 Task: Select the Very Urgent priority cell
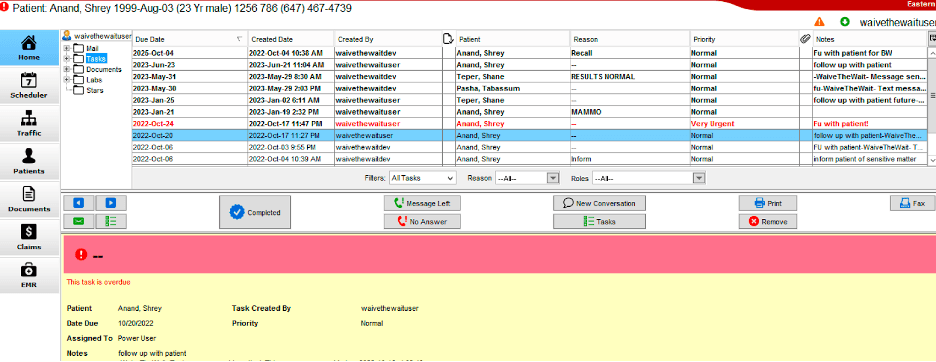(x=744, y=124)
